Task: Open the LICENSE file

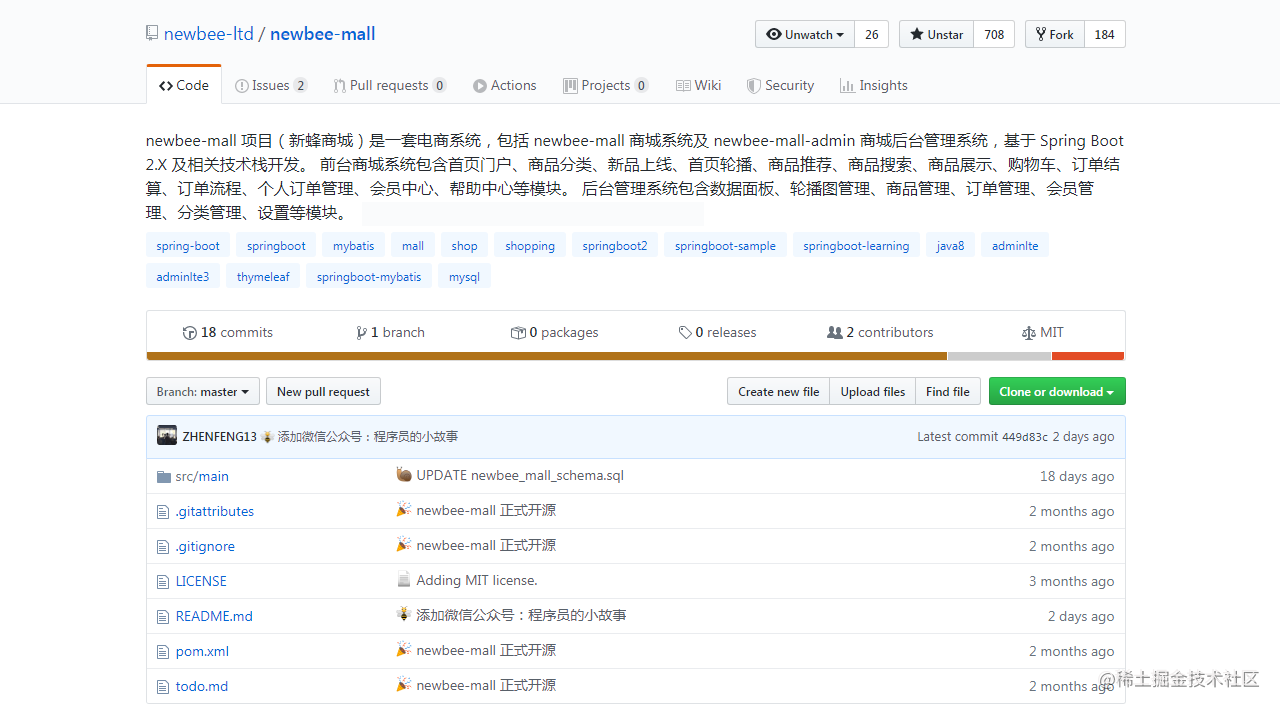Action: pos(201,582)
